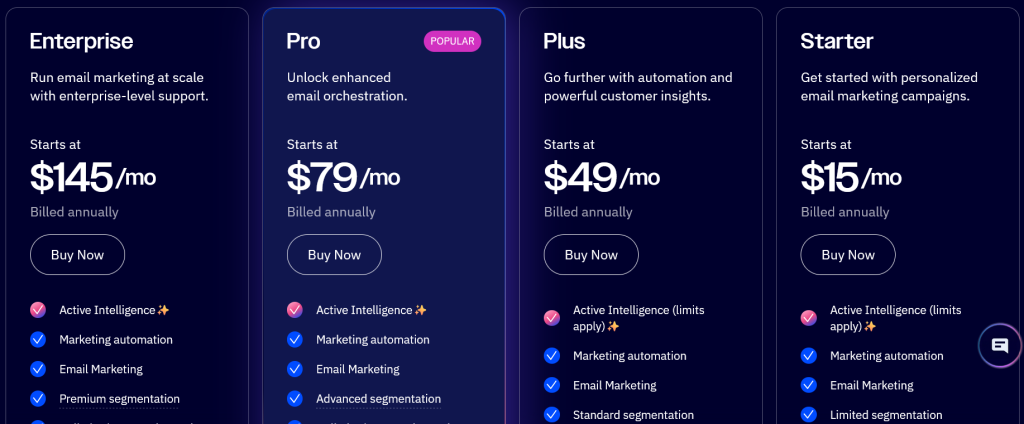
Task: Click the Starter Limited segmentation checkmark icon
Action: point(809,414)
